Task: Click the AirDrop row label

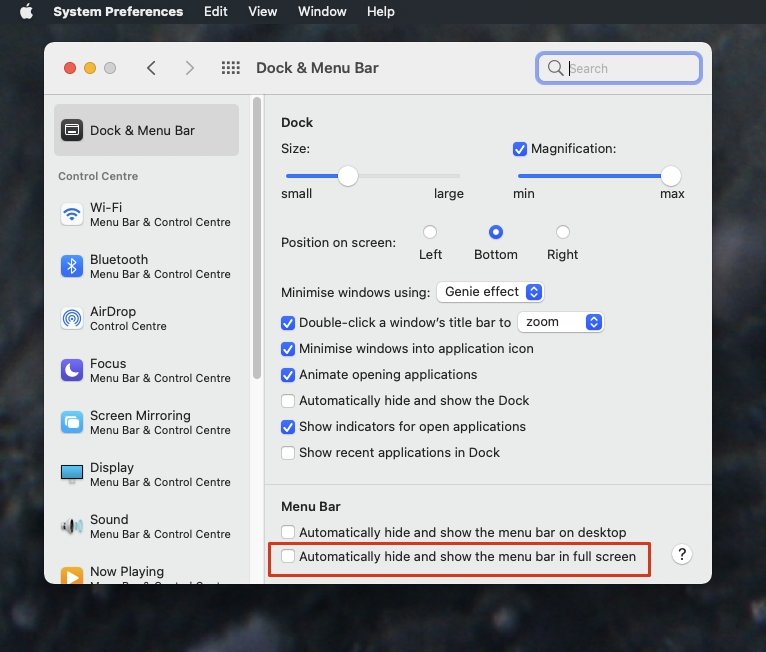Action: (x=113, y=312)
